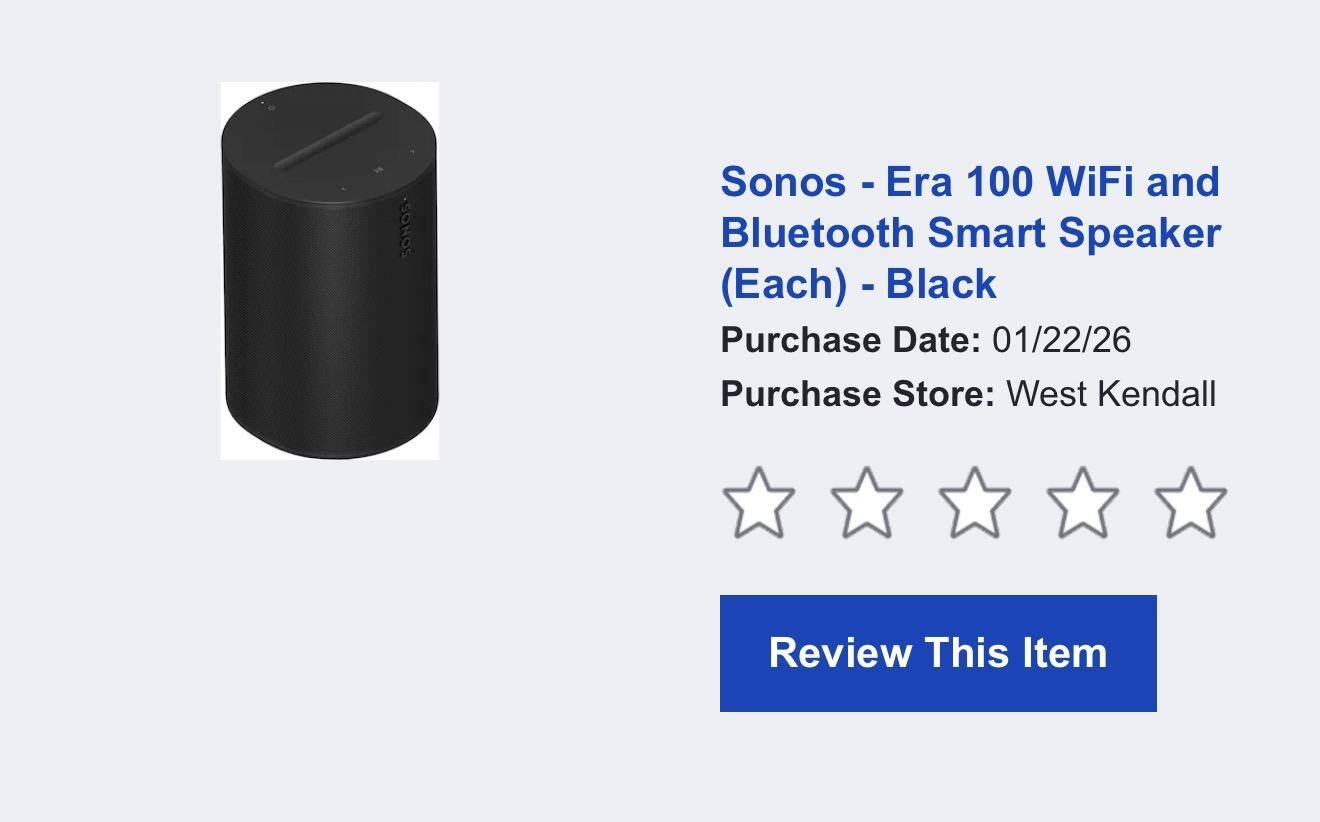1320x822 pixels.
Task: Click the touch bar on speaker top
Action: (x=327, y=140)
